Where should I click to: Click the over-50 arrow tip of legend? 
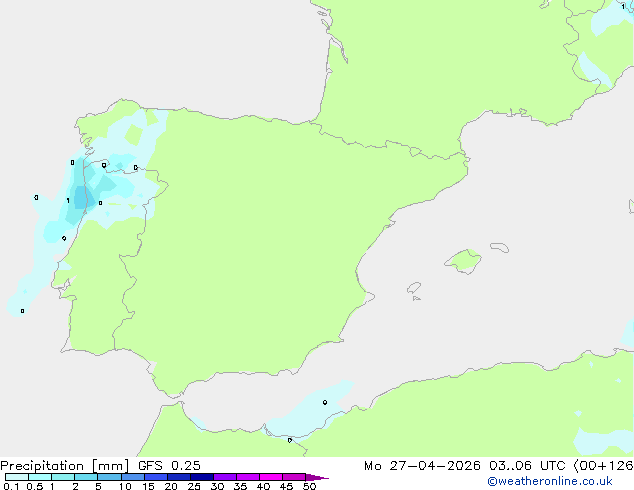click(x=317, y=477)
